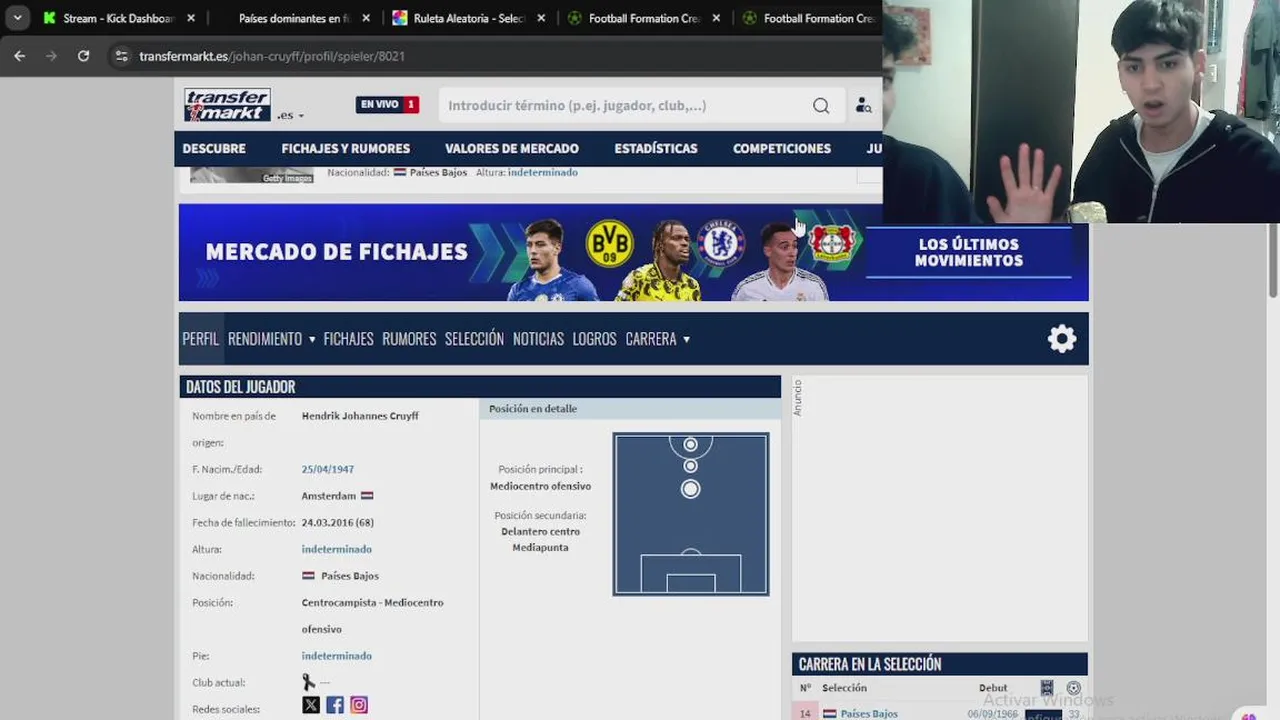The height and width of the screenshot is (720, 1280).
Task: Click the Mediocentro ofensivo main position text
Action: coord(540,486)
